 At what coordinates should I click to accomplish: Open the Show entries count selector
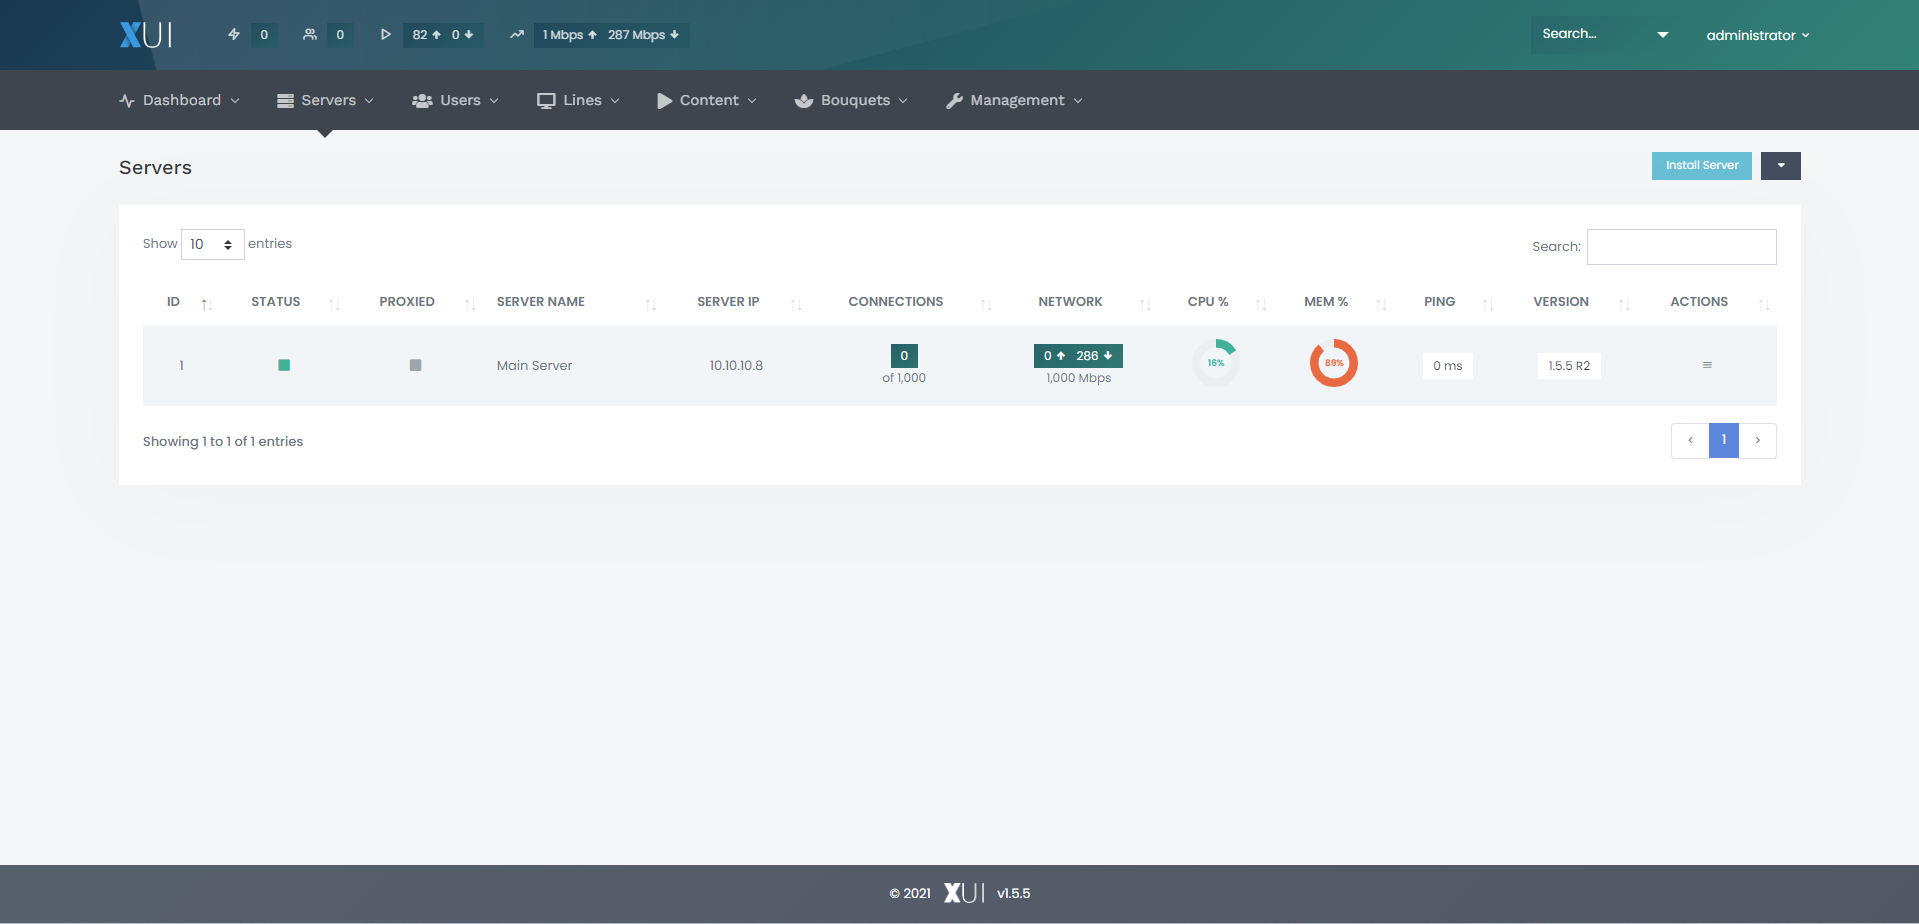(x=212, y=244)
